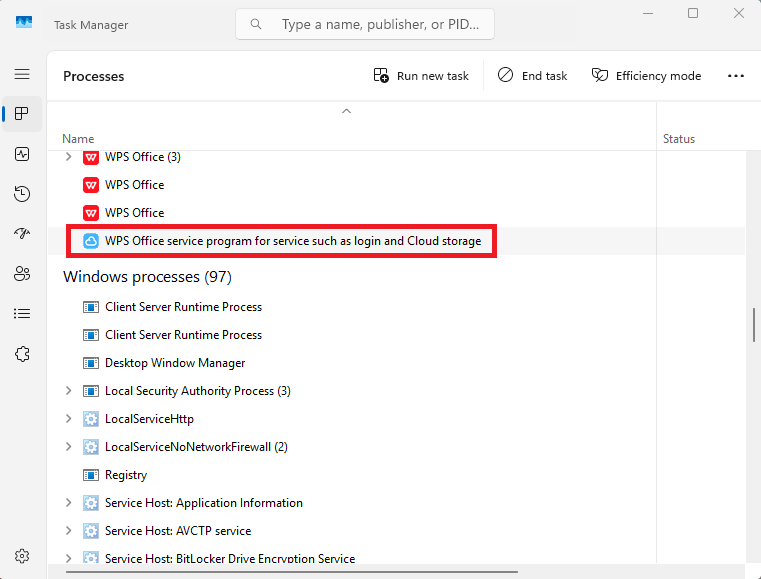The height and width of the screenshot is (579, 761).
Task: Sort by the Status column header
Action: coord(678,139)
